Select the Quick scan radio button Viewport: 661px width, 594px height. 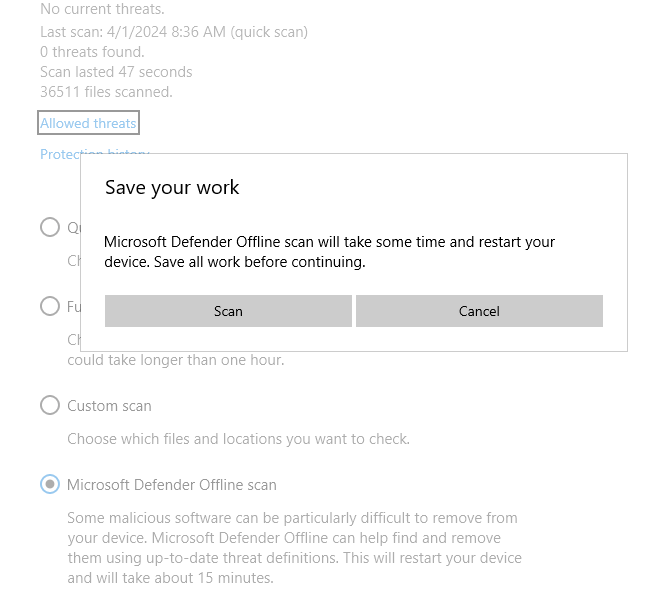tap(50, 227)
